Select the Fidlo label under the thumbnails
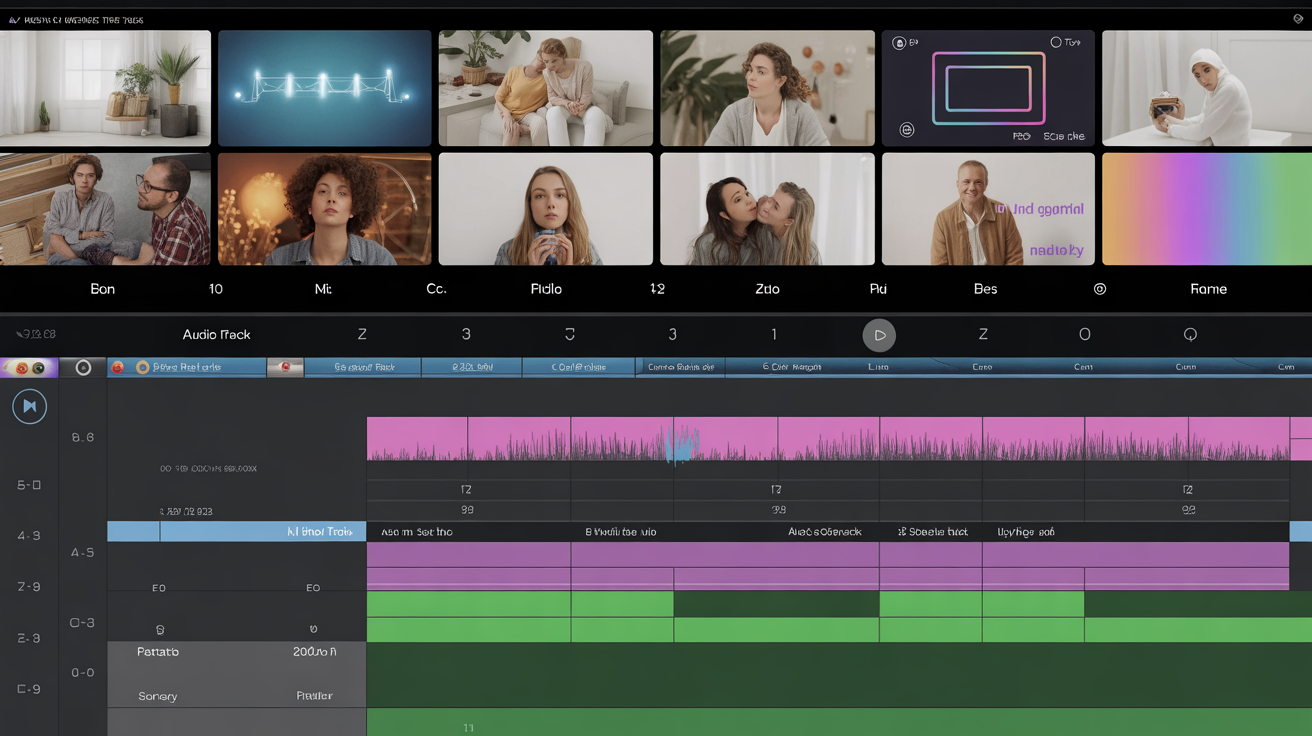The image size is (1312, 736). (546, 289)
